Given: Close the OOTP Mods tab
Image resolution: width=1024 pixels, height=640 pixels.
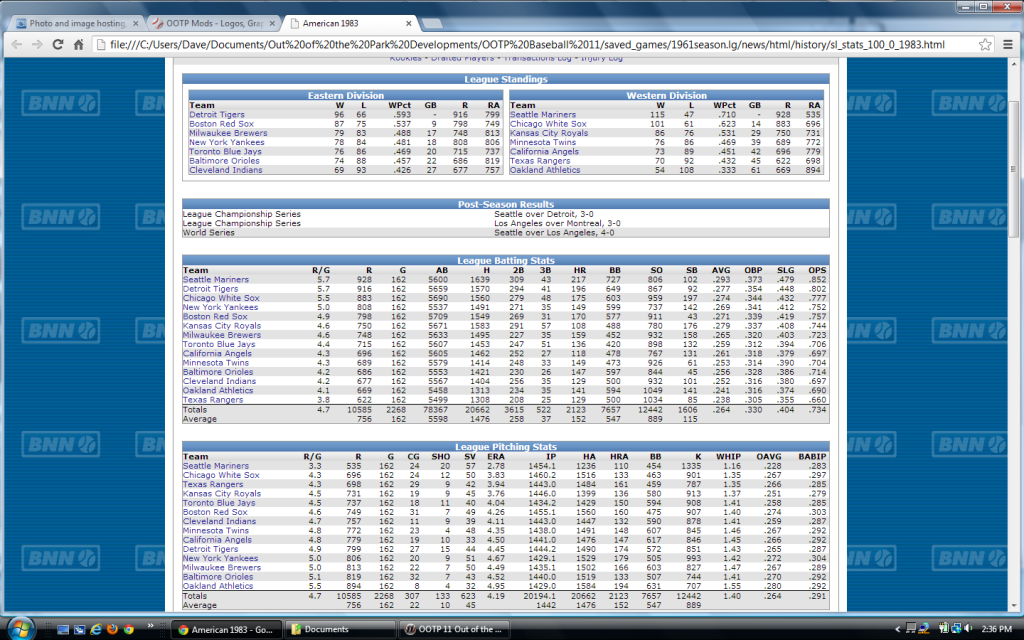Looking at the screenshot, I should pos(272,24).
